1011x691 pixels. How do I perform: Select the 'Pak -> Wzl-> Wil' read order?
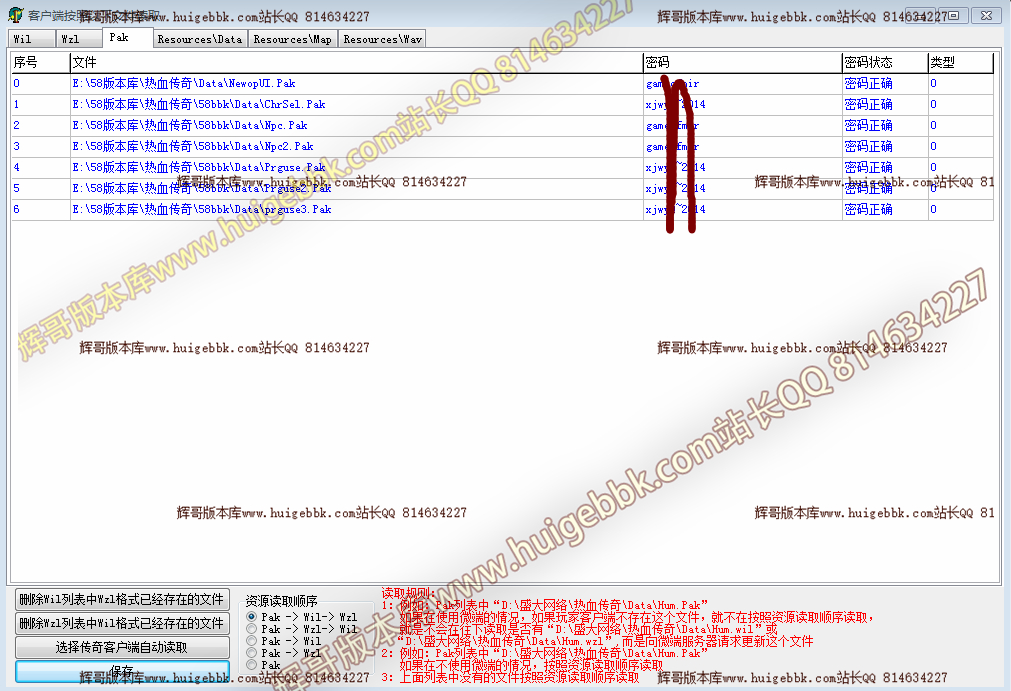click(252, 629)
